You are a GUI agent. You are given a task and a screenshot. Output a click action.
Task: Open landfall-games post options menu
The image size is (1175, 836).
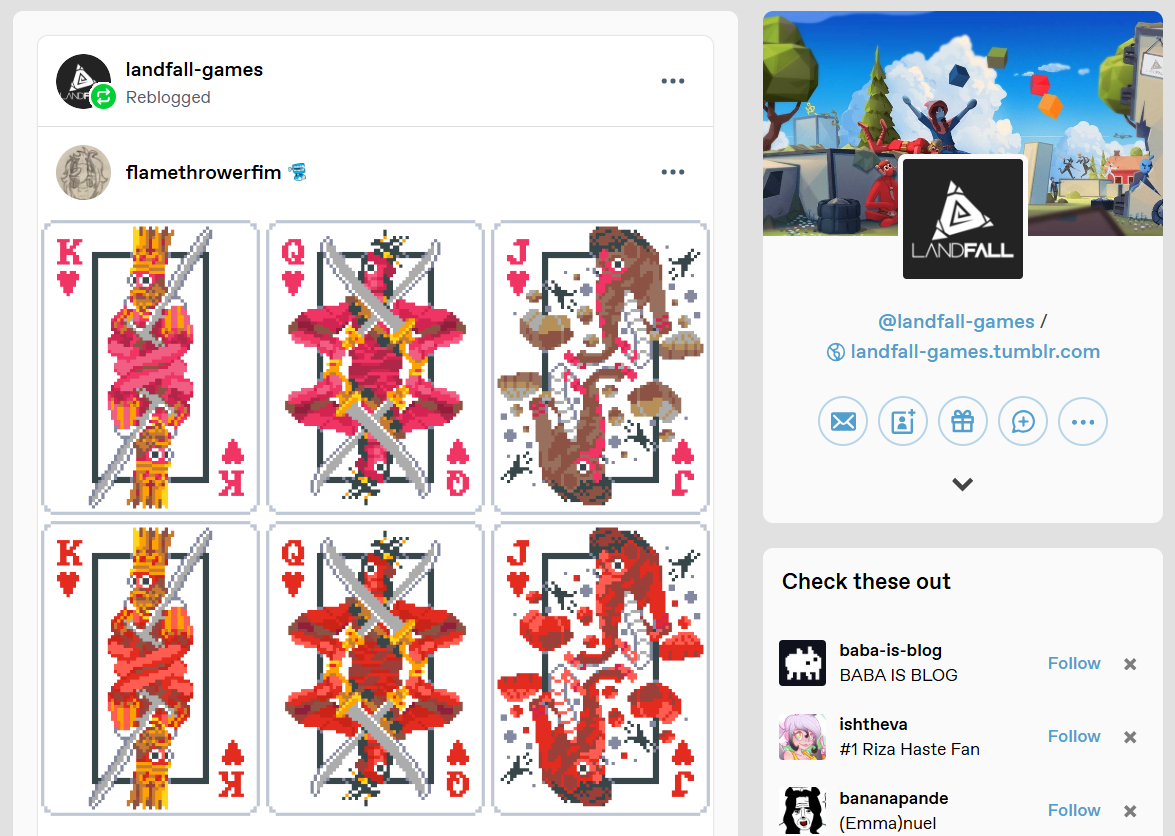tap(673, 81)
